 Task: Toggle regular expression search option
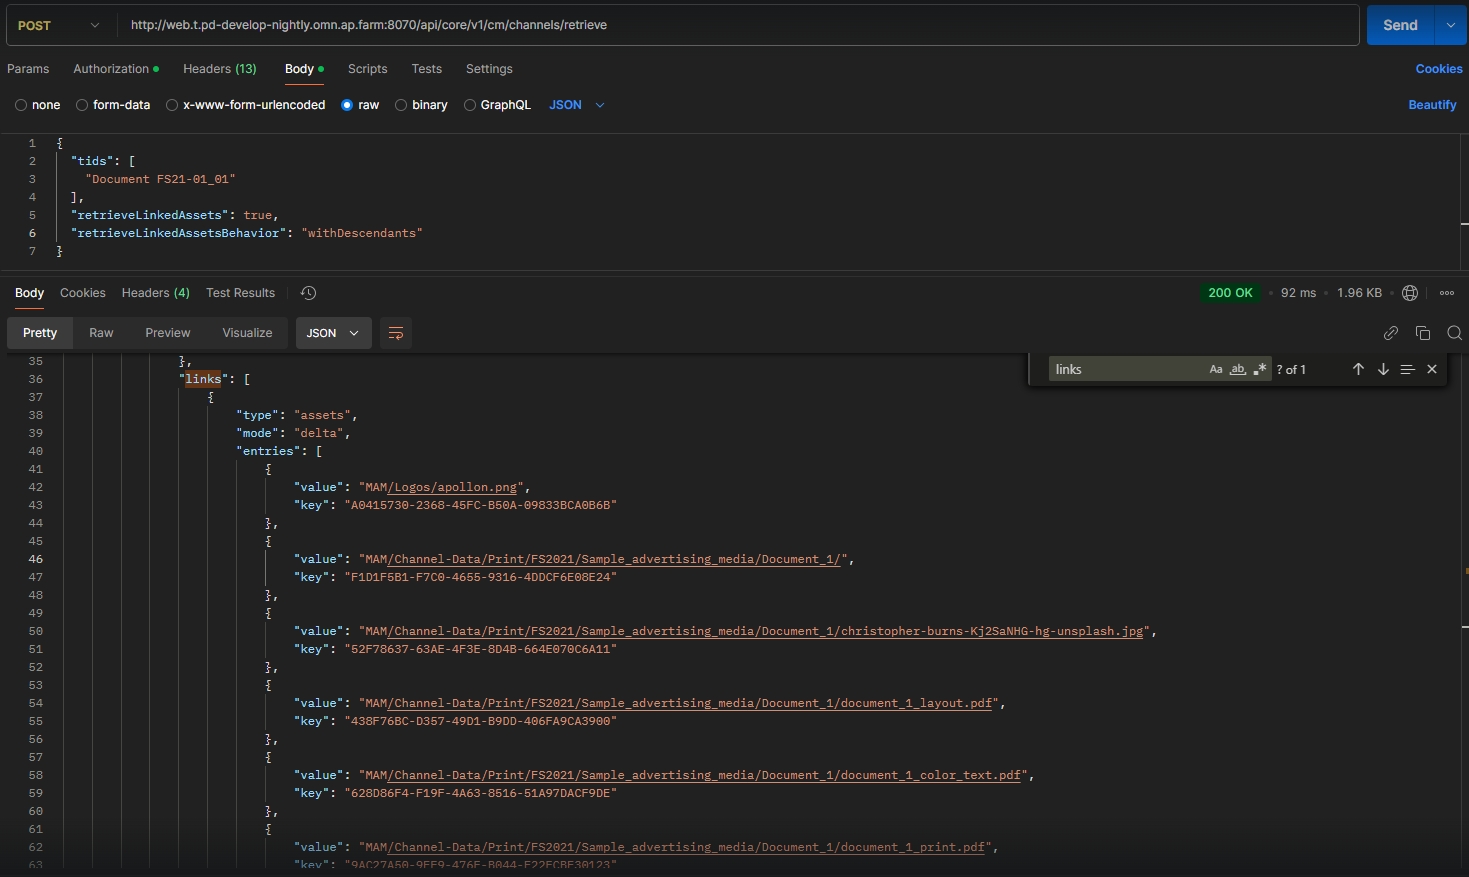coord(1260,369)
